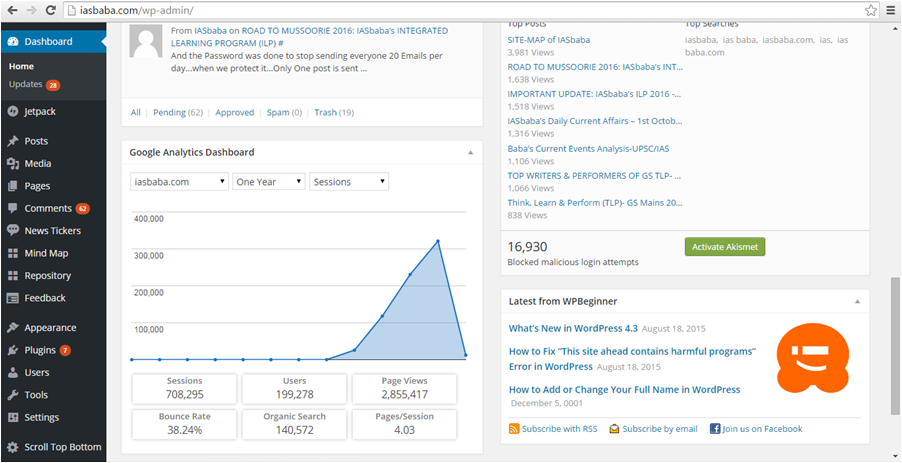This screenshot has width=902, height=463.
Task: Open Baba's Current Events Analysis-UPSC/IAS
Action: [x=588, y=148]
